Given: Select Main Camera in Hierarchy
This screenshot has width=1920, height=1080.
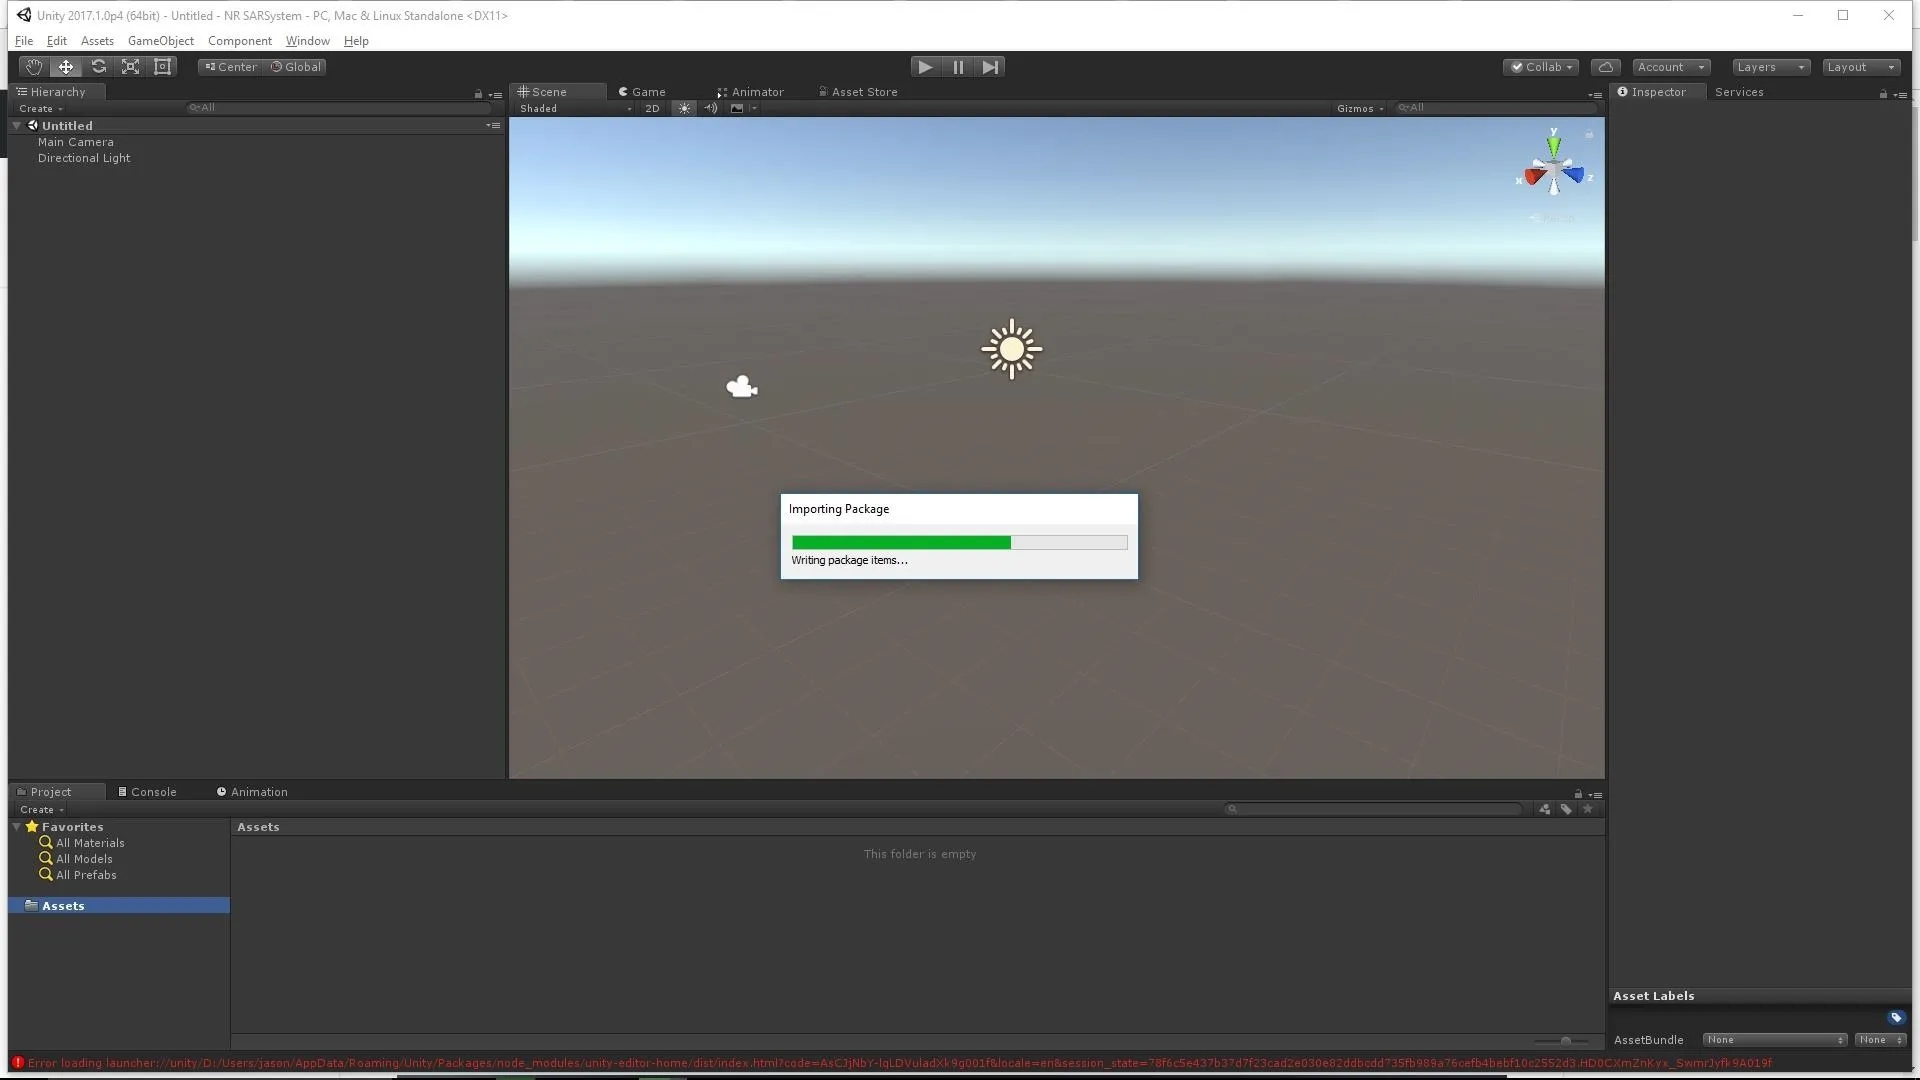Looking at the screenshot, I should (75, 142).
